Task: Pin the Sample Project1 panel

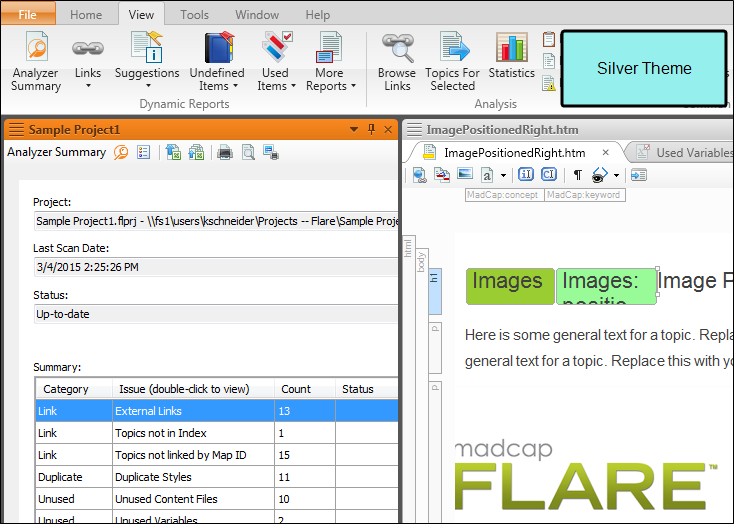Action: (371, 129)
